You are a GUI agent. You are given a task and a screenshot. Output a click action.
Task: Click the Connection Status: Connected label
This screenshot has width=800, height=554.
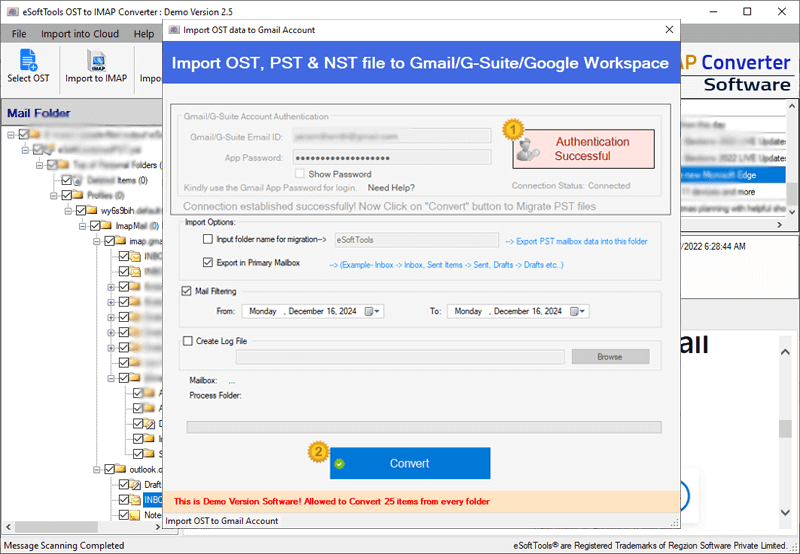(x=571, y=186)
